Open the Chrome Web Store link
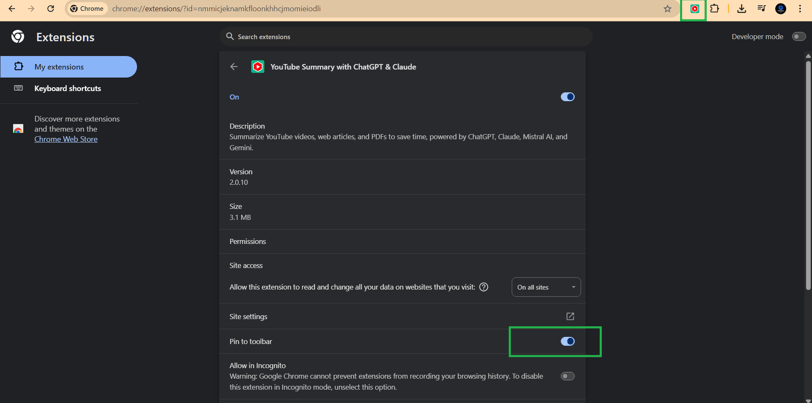The height and width of the screenshot is (403, 812). [x=66, y=139]
